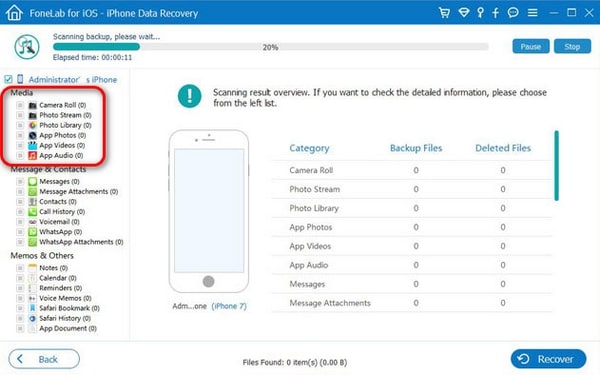Image resolution: width=600 pixels, height=375 pixels.
Task: Click the (iPhone 7) device link
Action: 229,306
